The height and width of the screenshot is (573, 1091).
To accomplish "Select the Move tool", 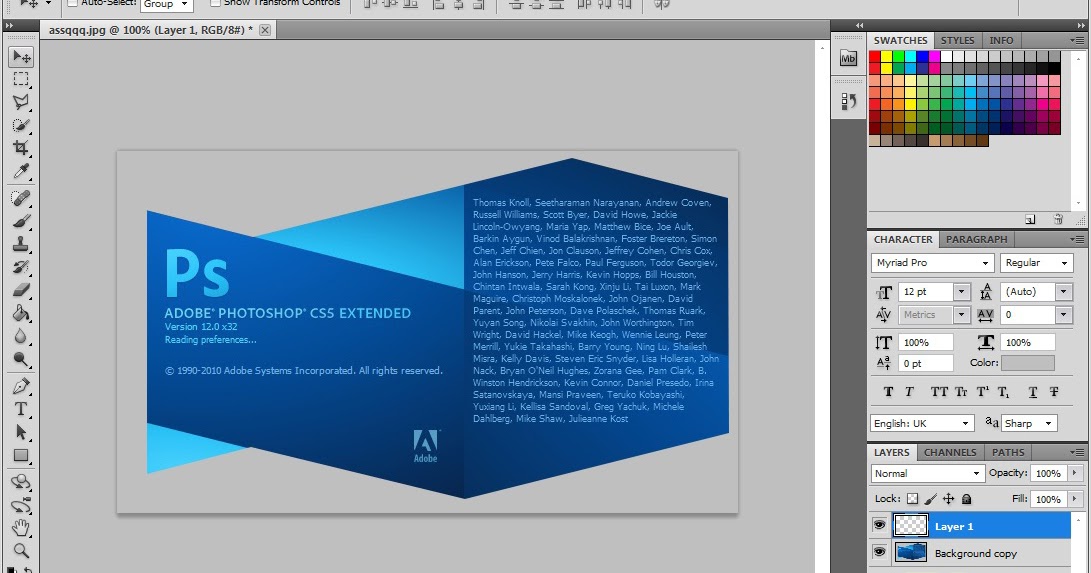I will (x=21, y=56).
